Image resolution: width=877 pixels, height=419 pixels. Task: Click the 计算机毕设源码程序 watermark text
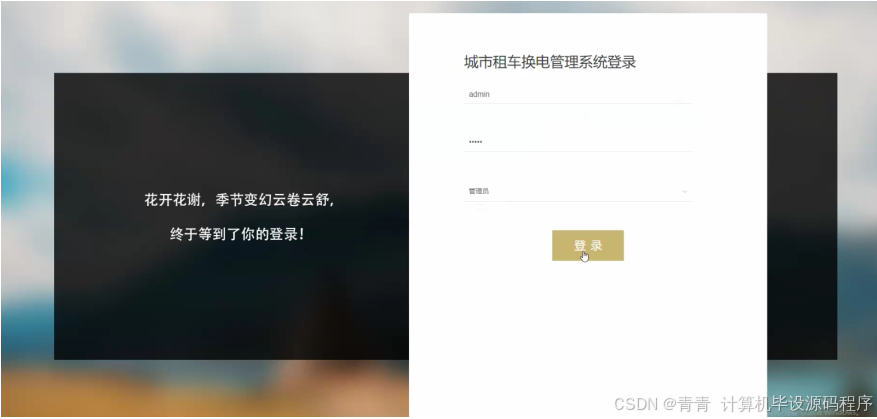pos(796,404)
